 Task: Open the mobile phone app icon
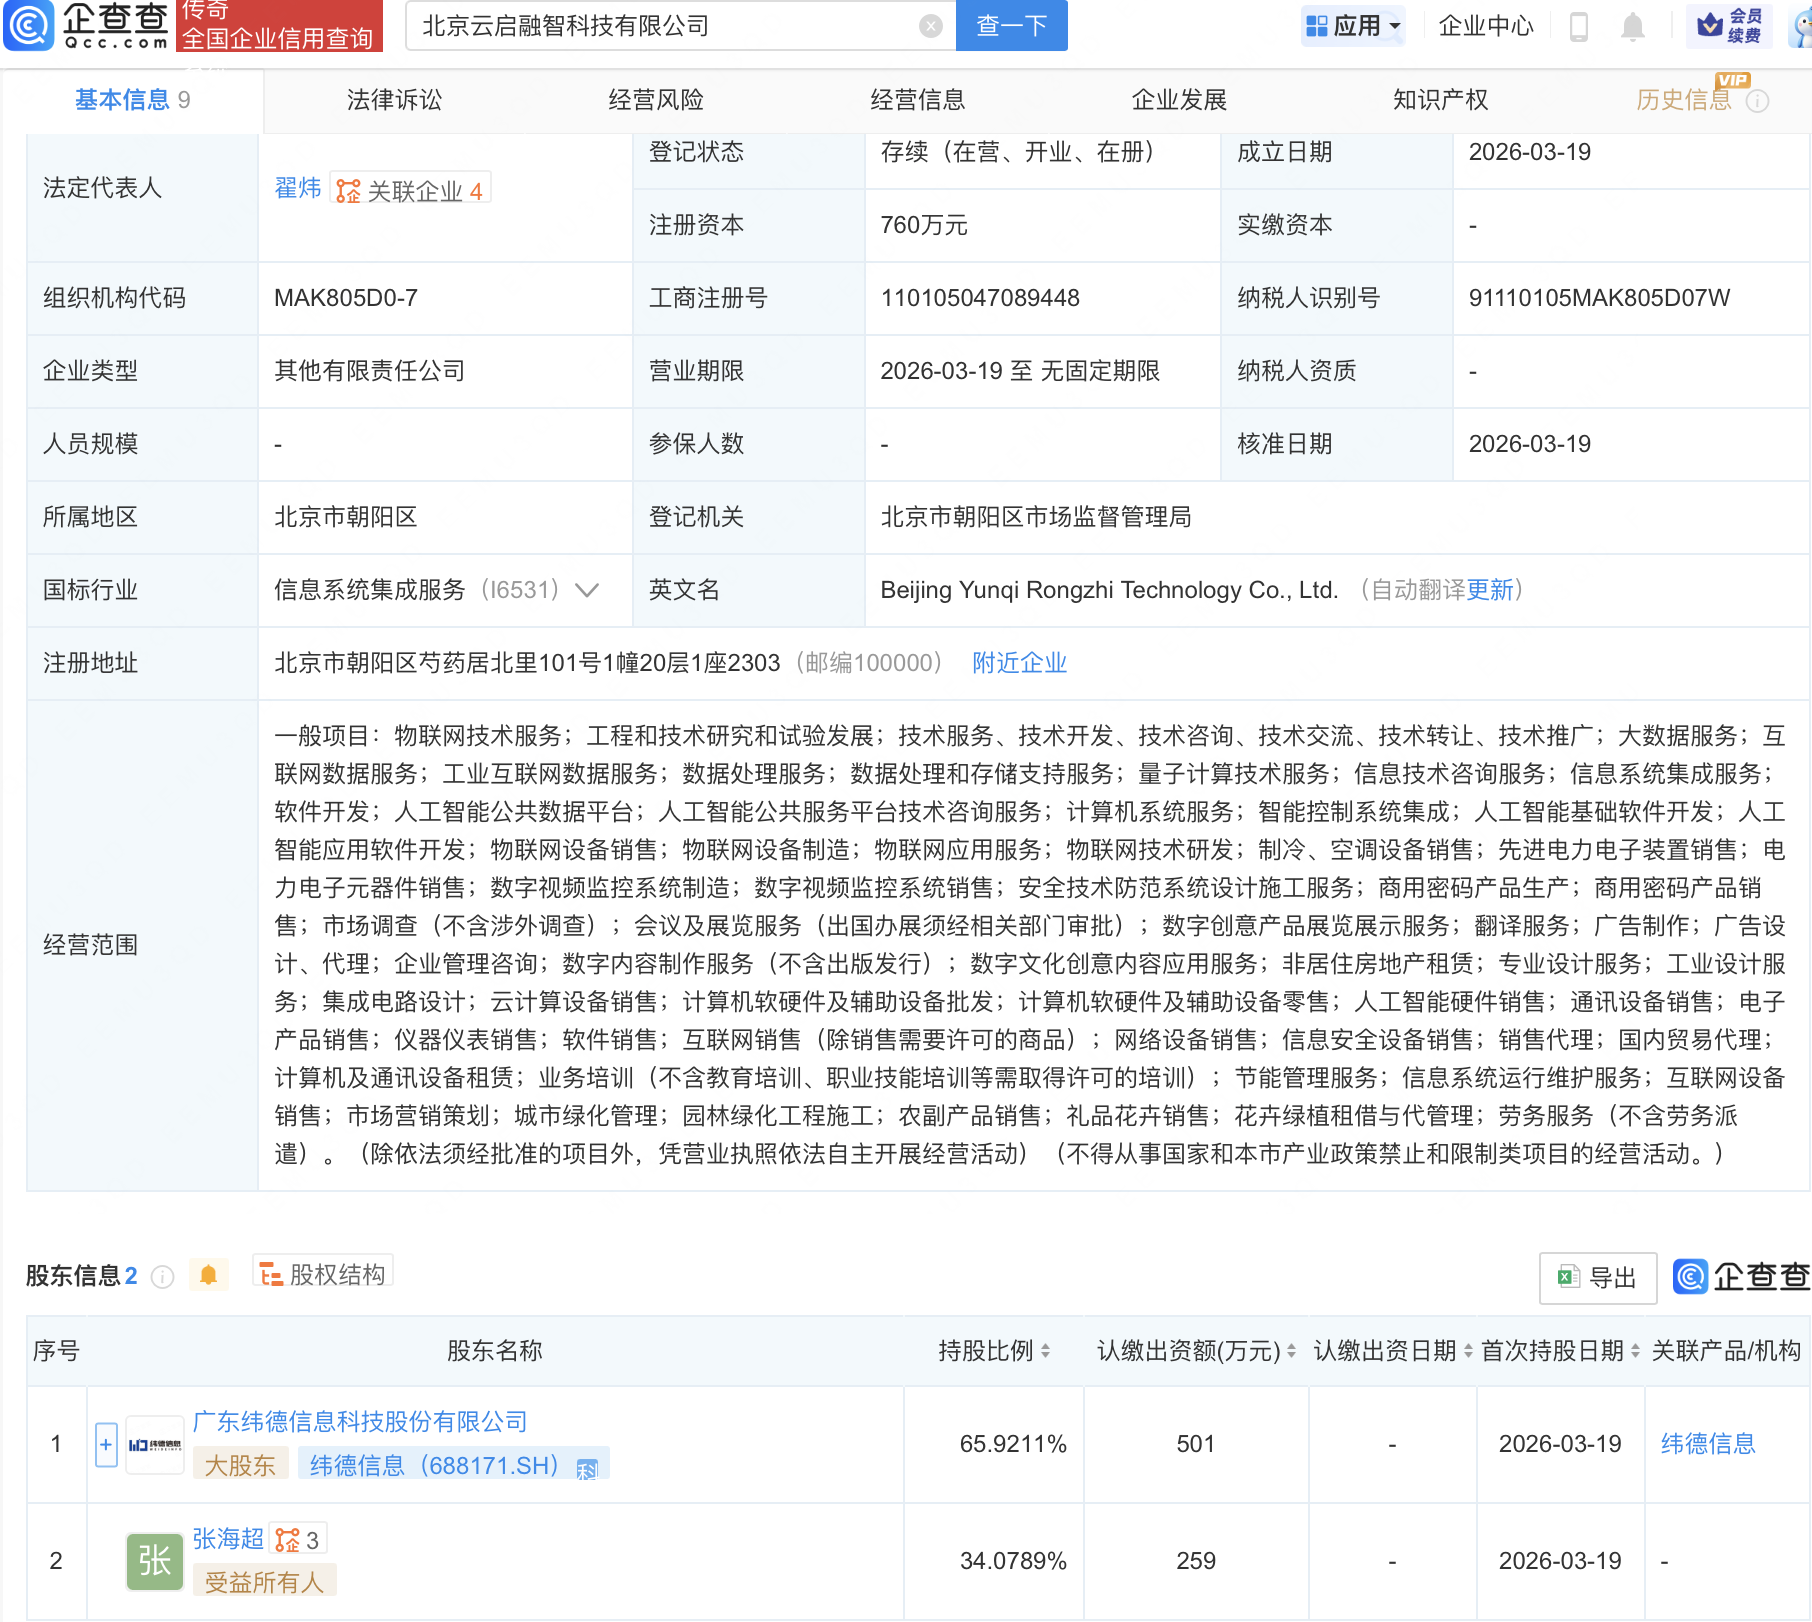pyautogui.click(x=1579, y=26)
